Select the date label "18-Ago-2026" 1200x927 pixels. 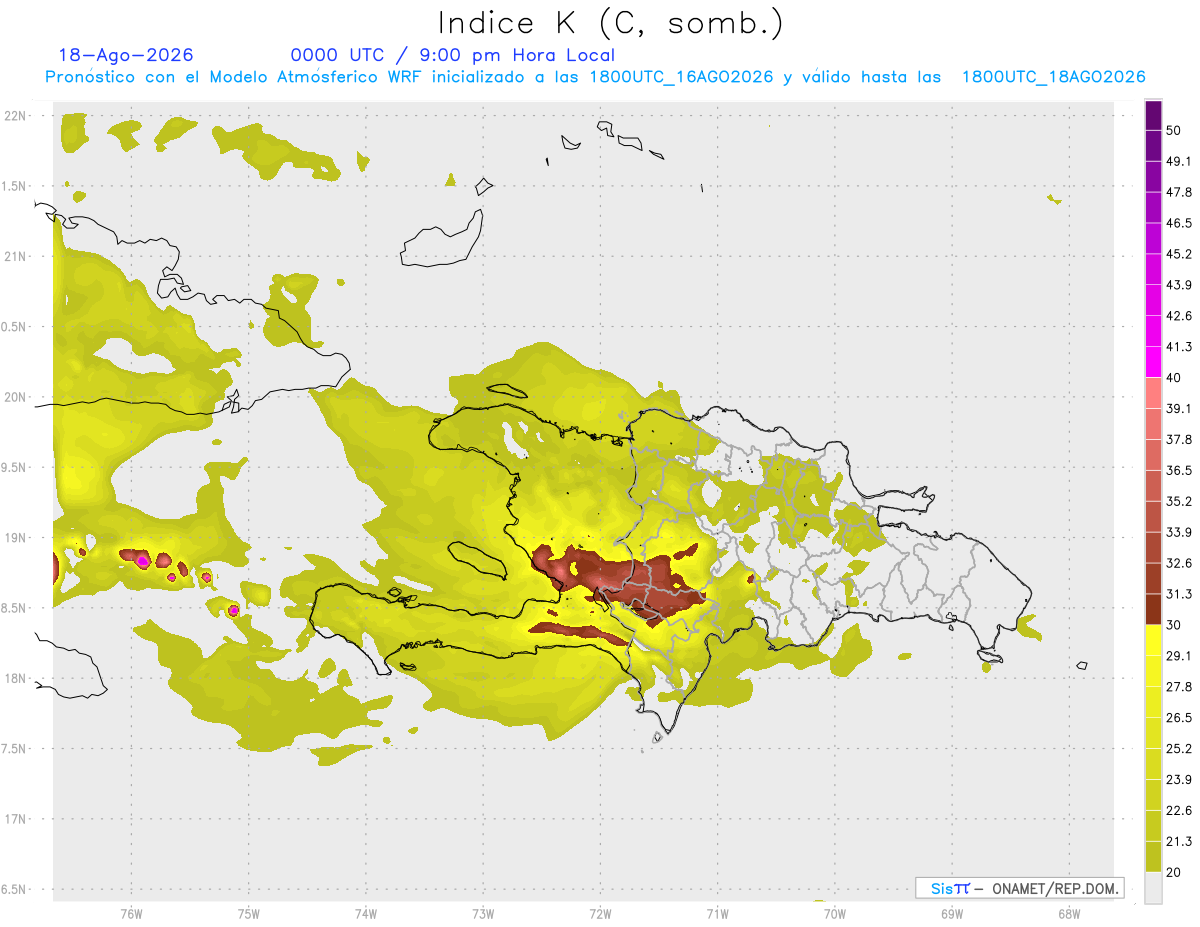(126, 55)
